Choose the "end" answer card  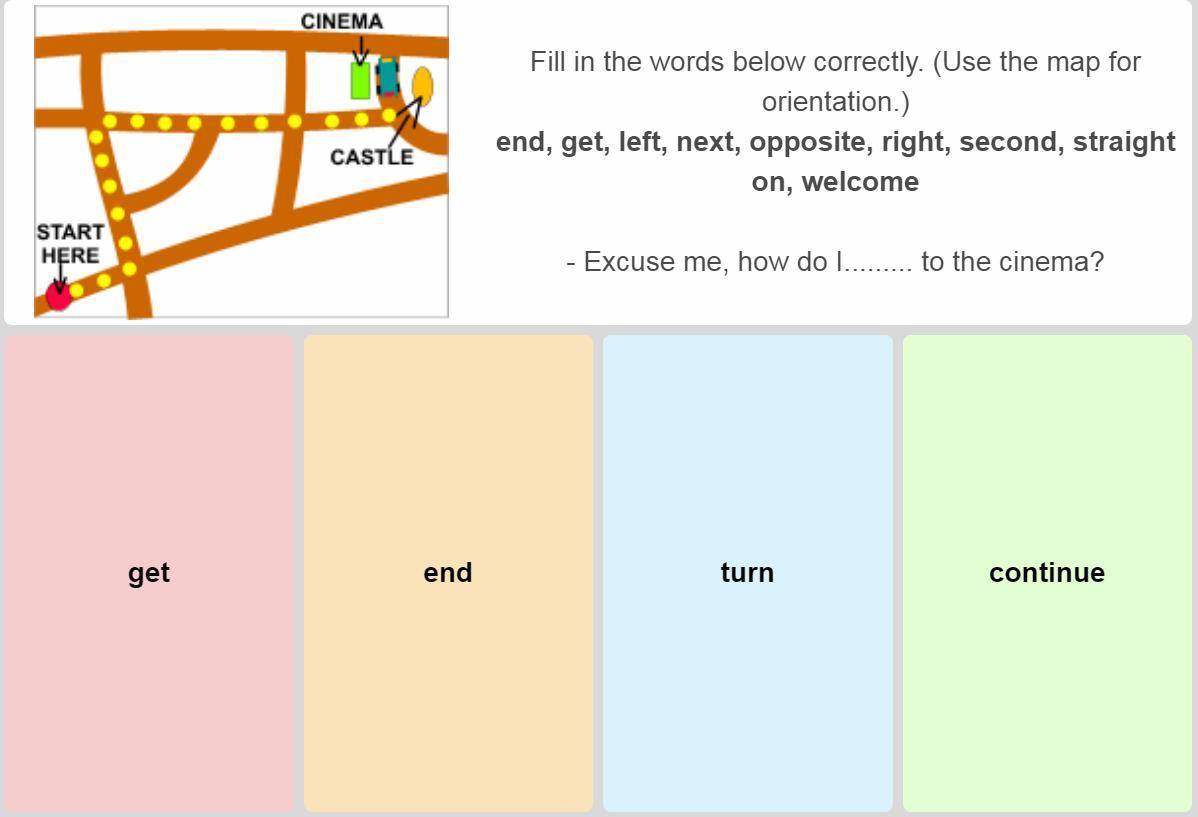[448, 572]
